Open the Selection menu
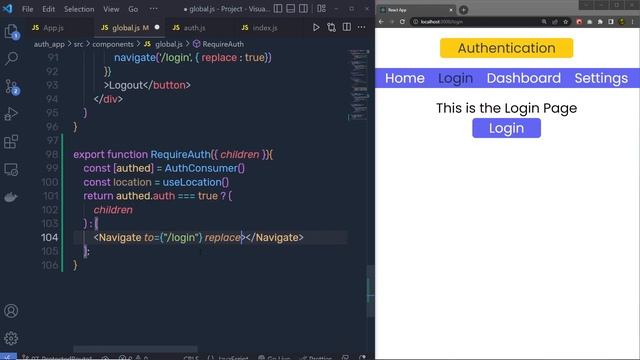 click(x=79, y=9)
